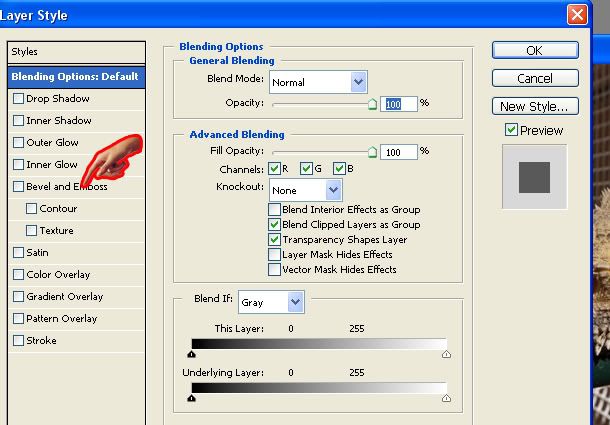Open the Contour settings label
This screenshot has width=610, height=425.
point(58,208)
